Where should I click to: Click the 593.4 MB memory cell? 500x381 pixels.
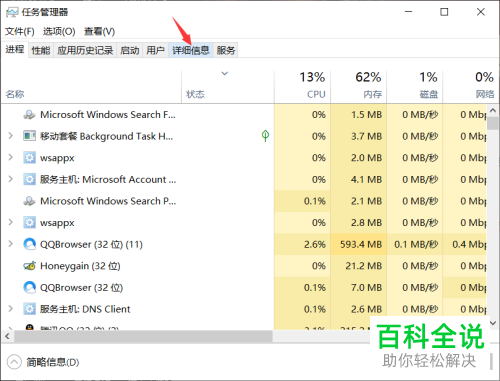[x=359, y=244]
